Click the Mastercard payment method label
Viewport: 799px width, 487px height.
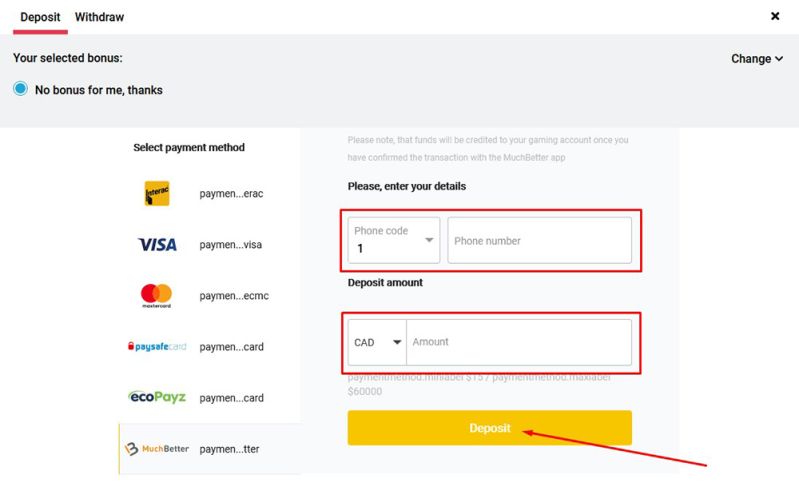click(x=233, y=296)
